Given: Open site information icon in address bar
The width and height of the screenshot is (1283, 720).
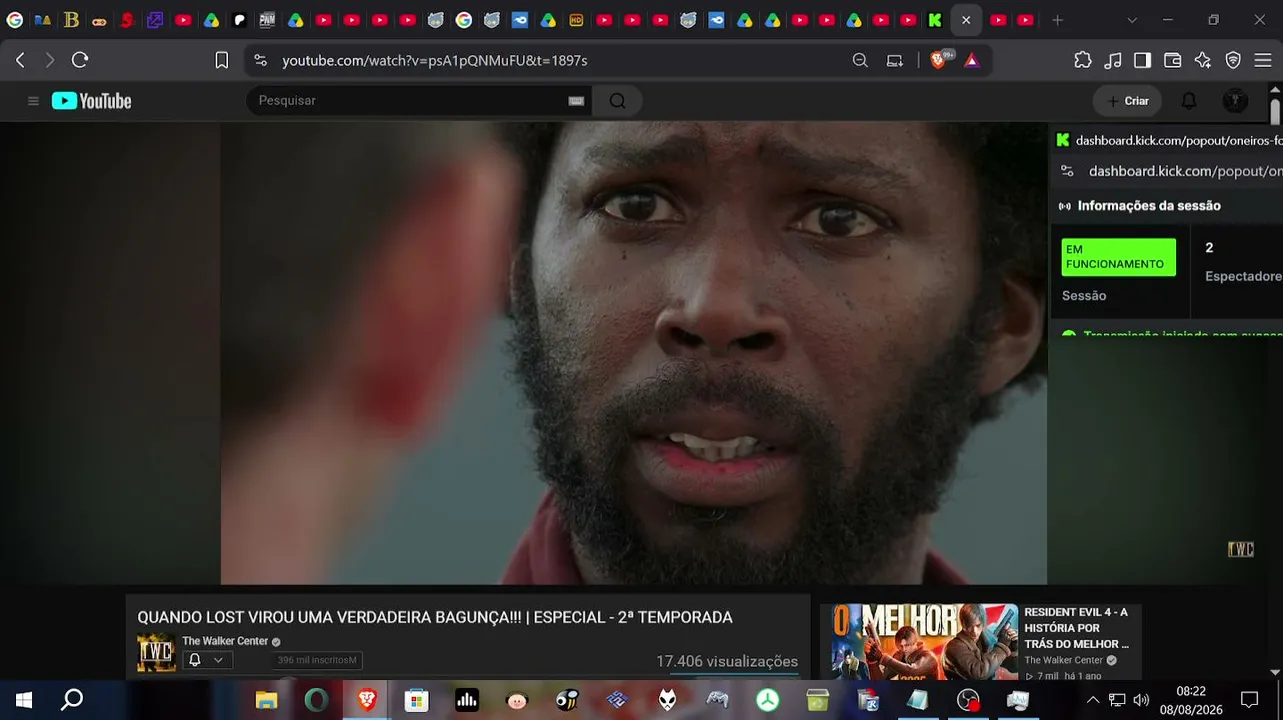Looking at the screenshot, I should 261,60.
